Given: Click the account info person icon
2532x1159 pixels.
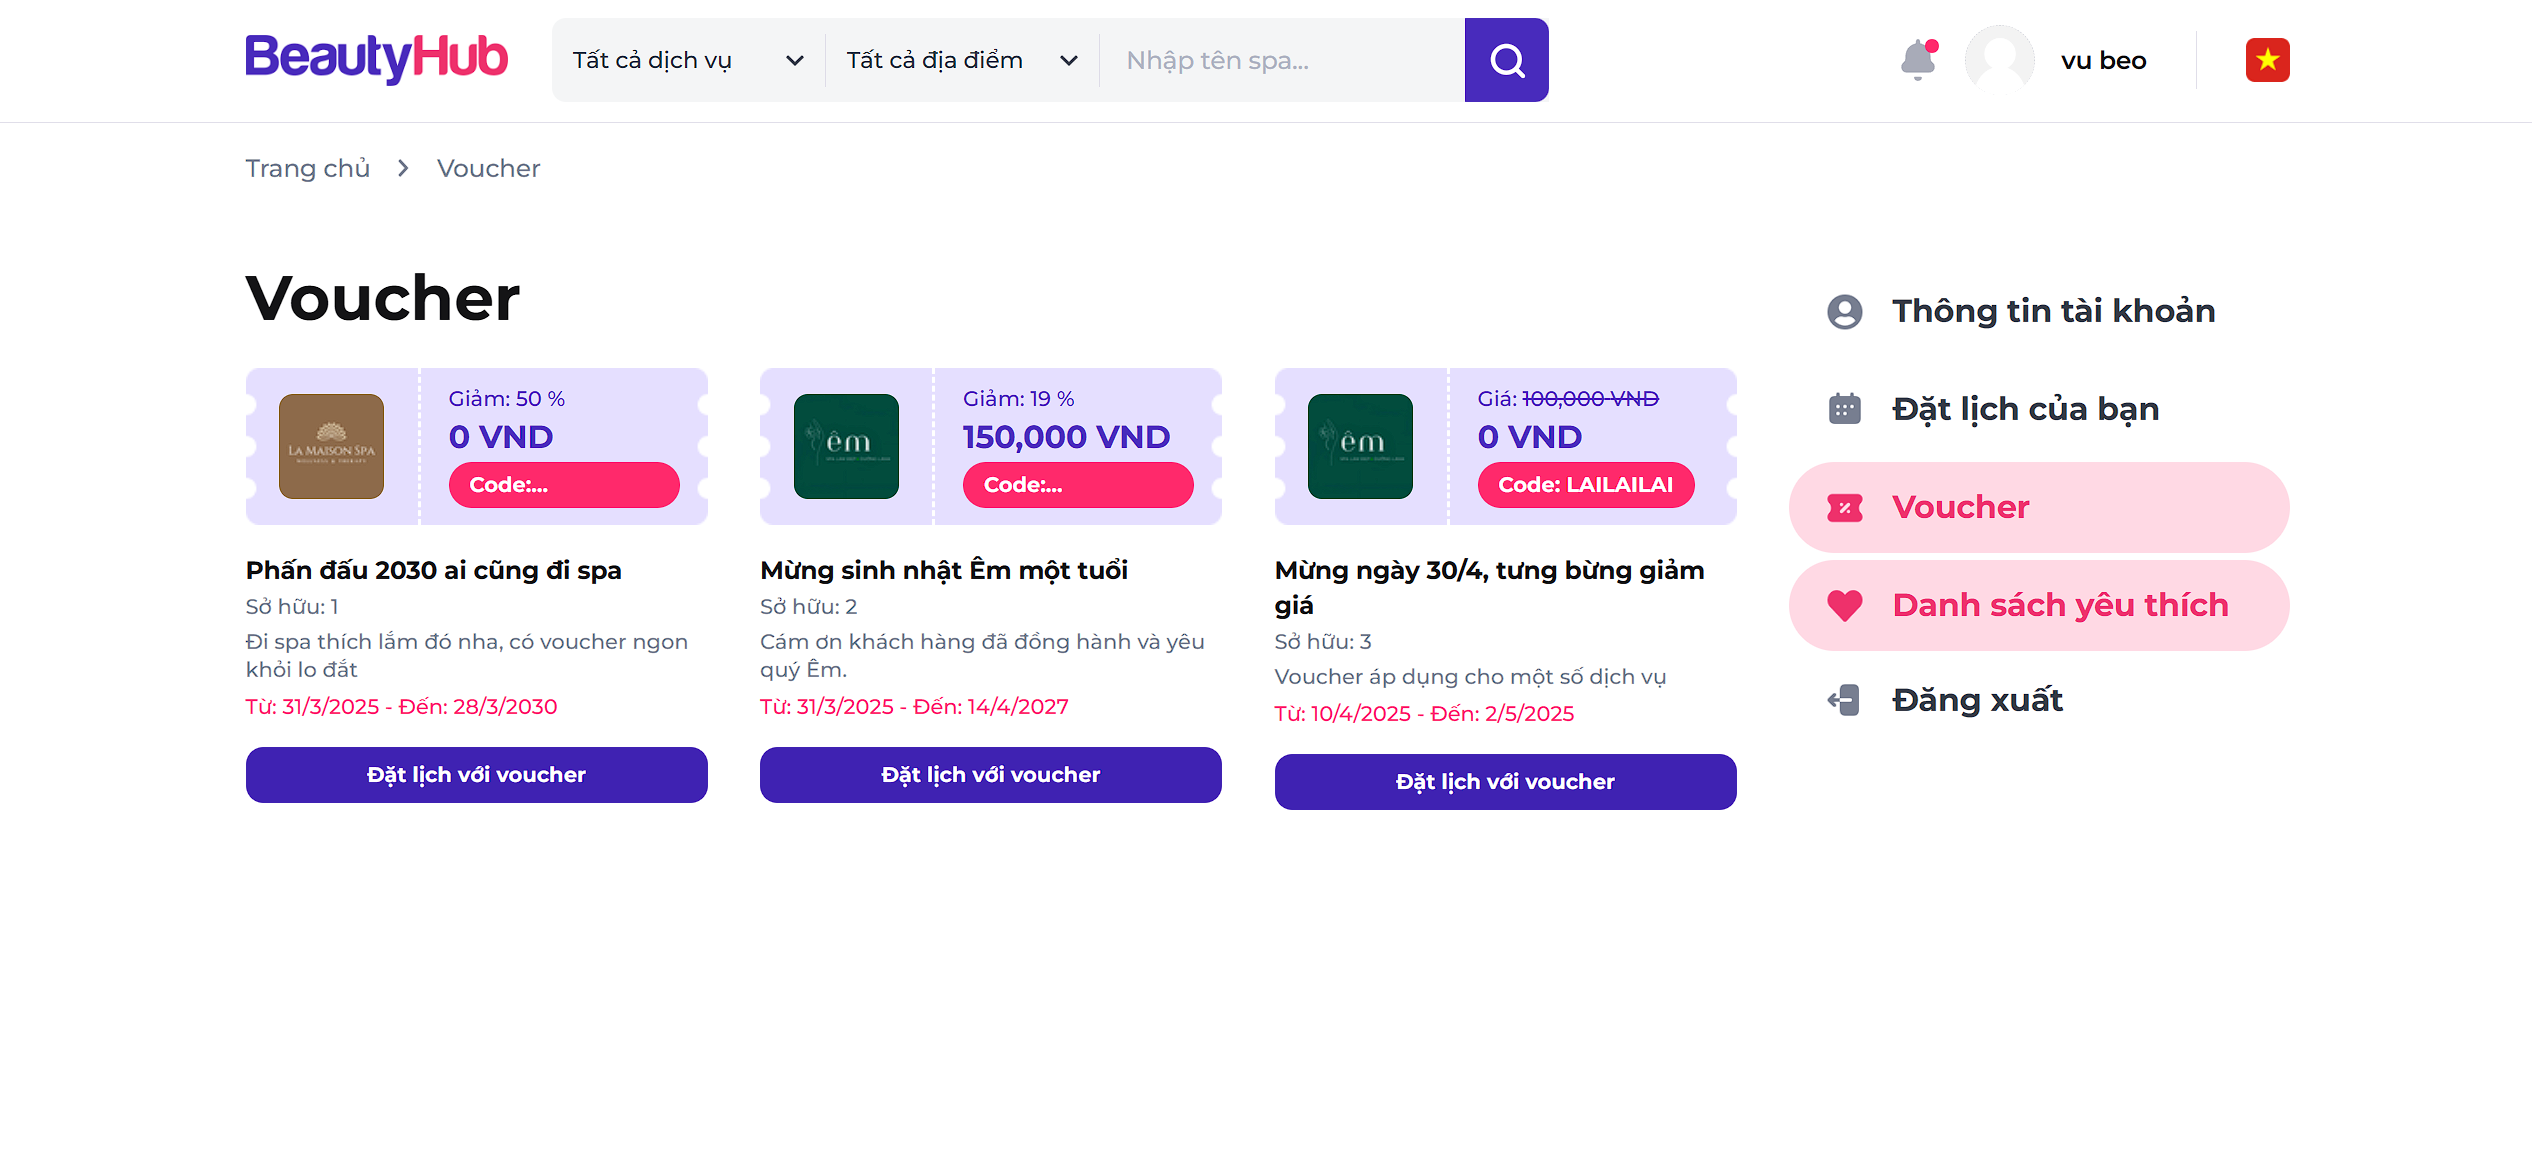Looking at the screenshot, I should 1844,312.
